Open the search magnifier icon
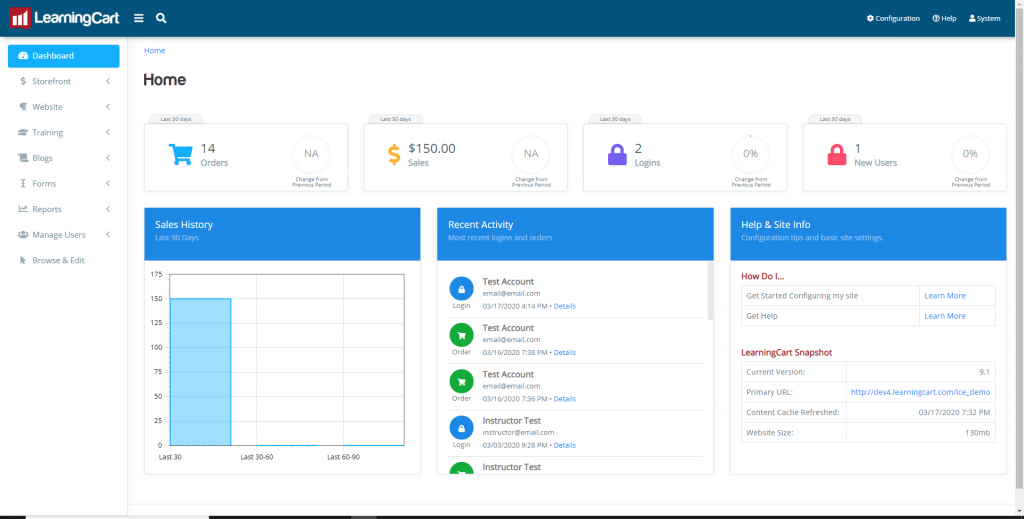Image resolution: width=1024 pixels, height=519 pixels. pyautogui.click(x=161, y=18)
